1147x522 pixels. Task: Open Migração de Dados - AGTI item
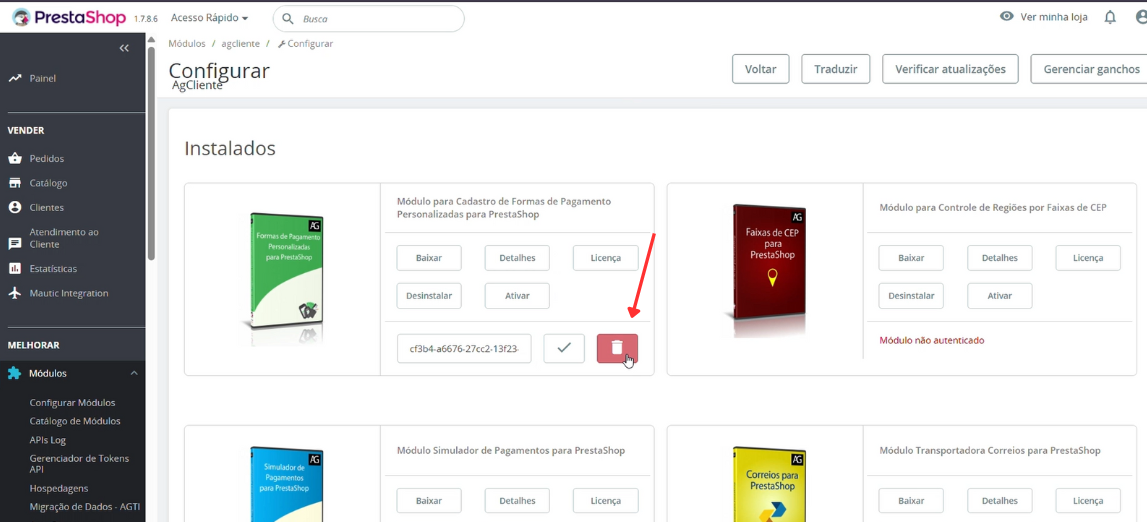85,507
